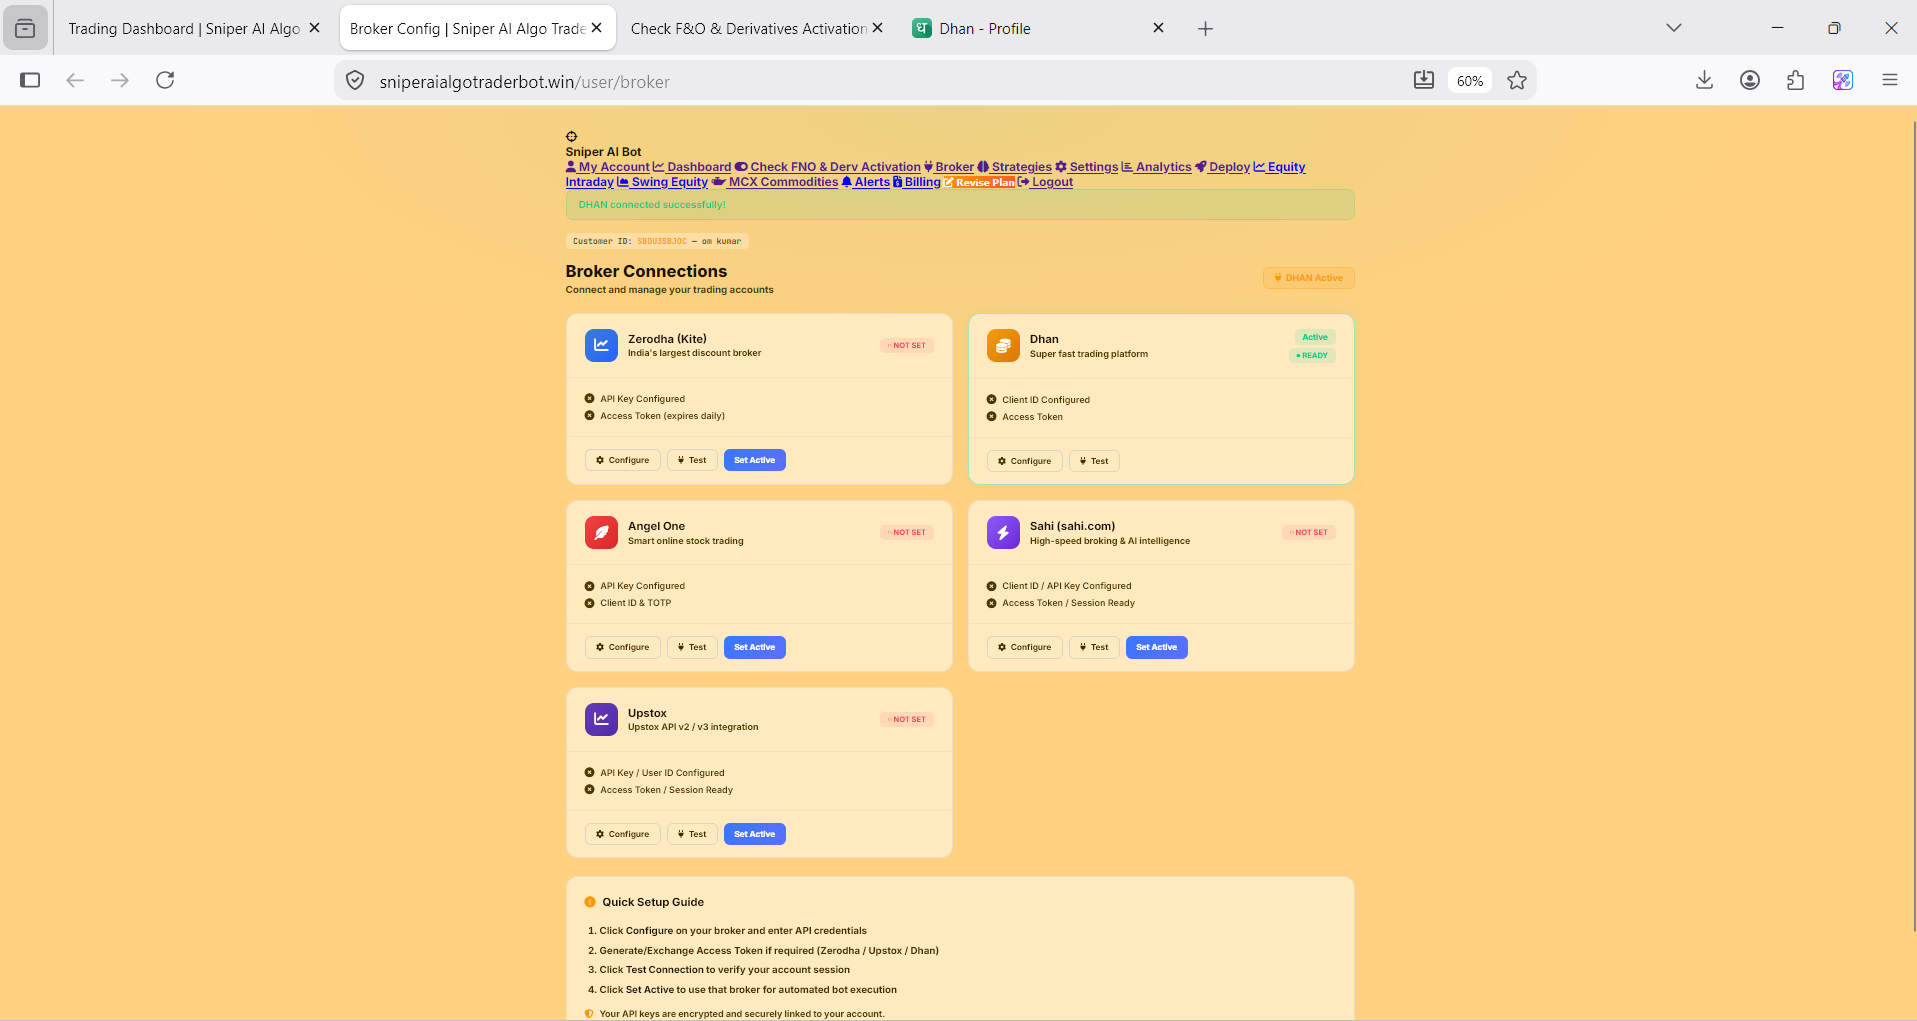Open the browser extensions puzzle icon

[x=1796, y=80]
